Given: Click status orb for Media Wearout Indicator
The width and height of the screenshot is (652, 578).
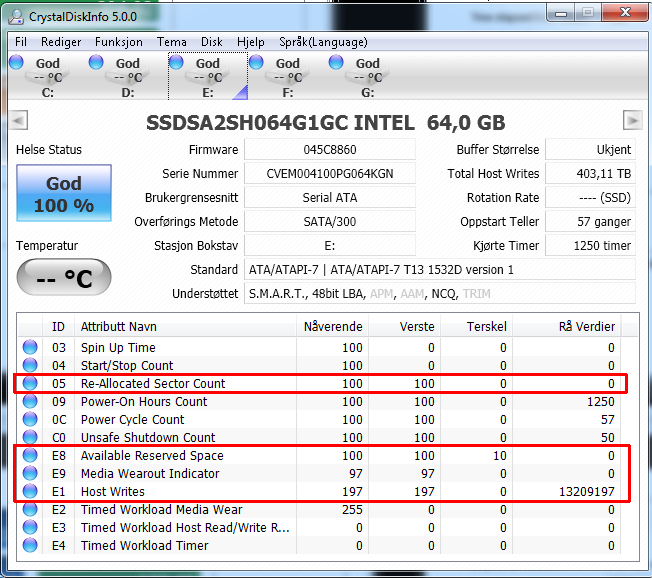Looking at the screenshot, I should tap(30, 473).
